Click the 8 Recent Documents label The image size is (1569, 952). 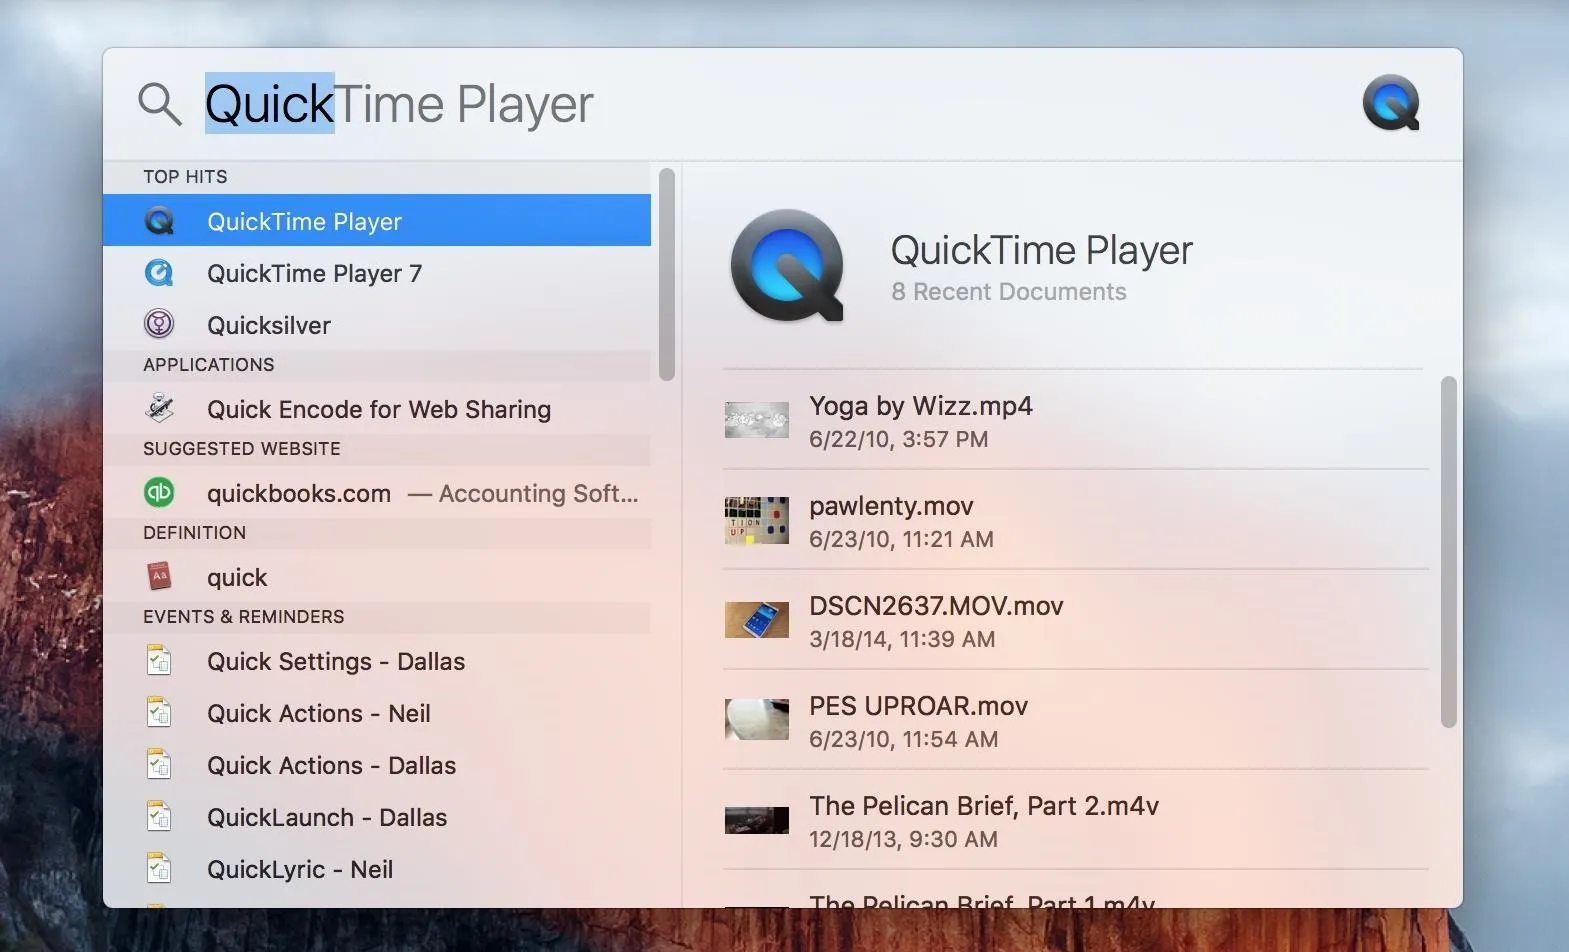(x=1008, y=292)
